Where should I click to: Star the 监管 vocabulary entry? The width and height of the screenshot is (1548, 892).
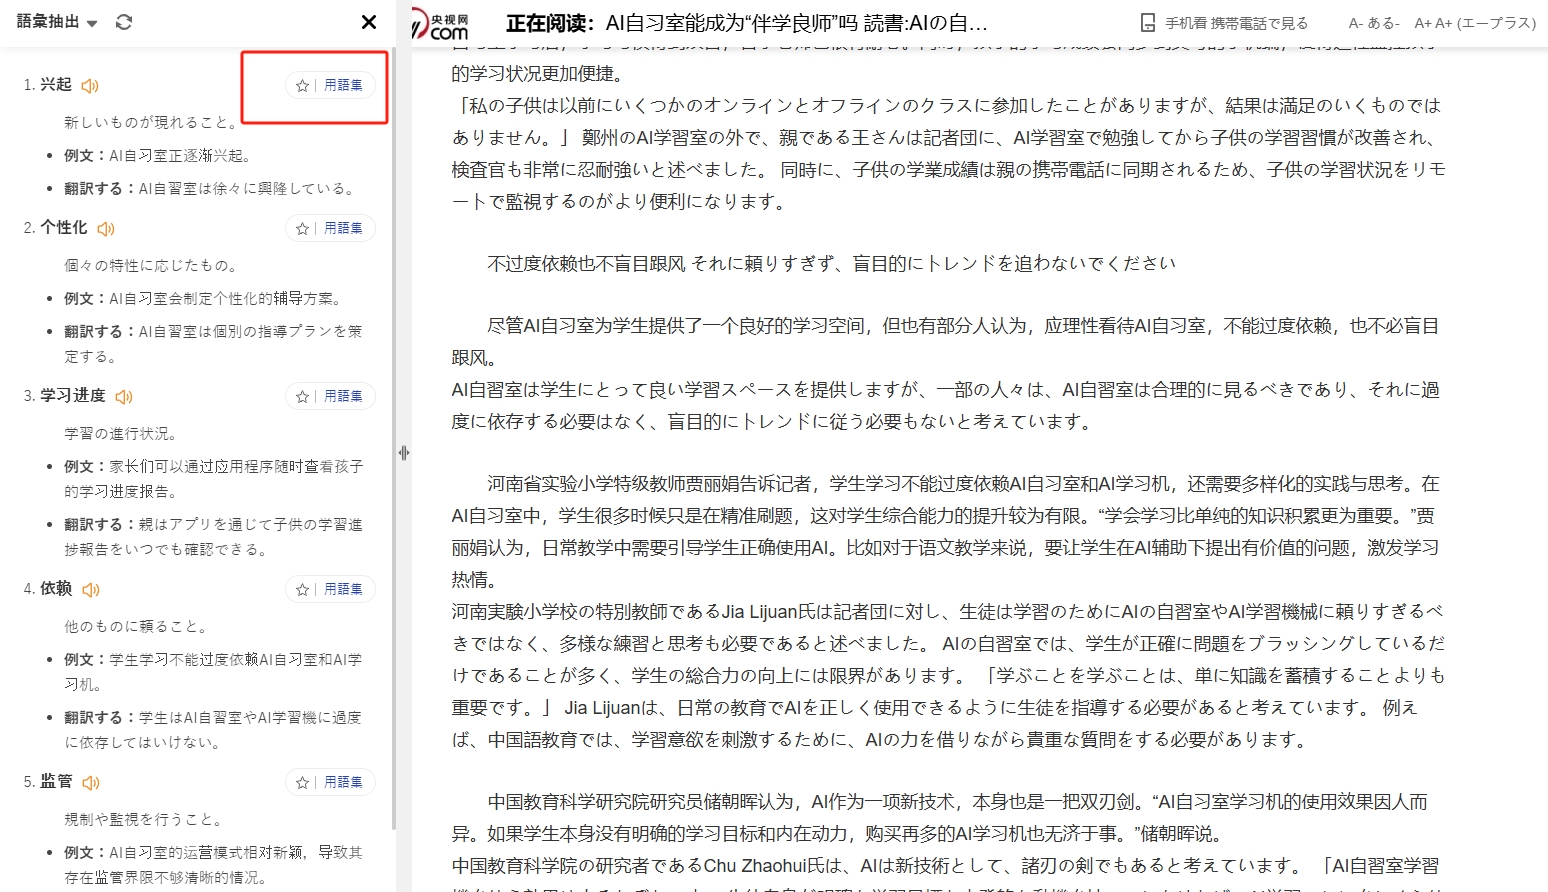coord(302,783)
